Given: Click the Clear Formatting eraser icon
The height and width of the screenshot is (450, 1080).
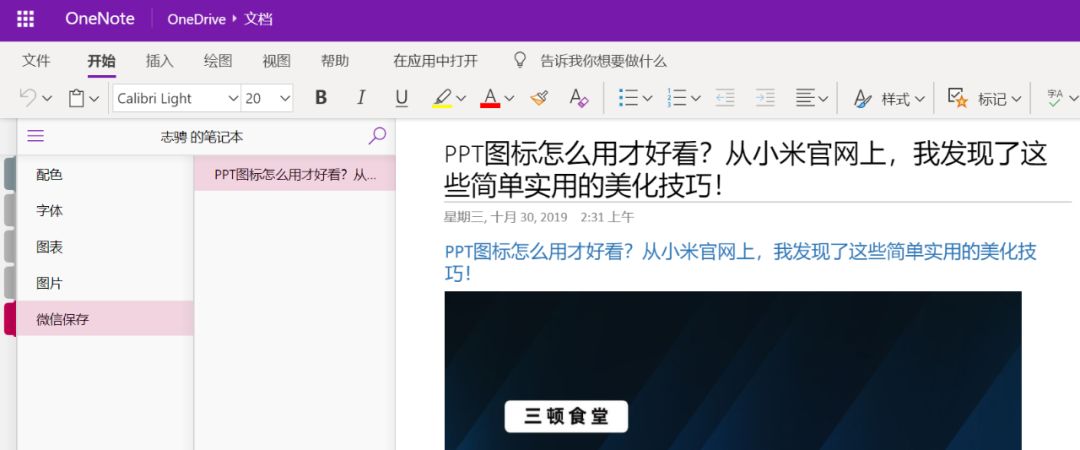Looking at the screenshot, I should point(579,99).
